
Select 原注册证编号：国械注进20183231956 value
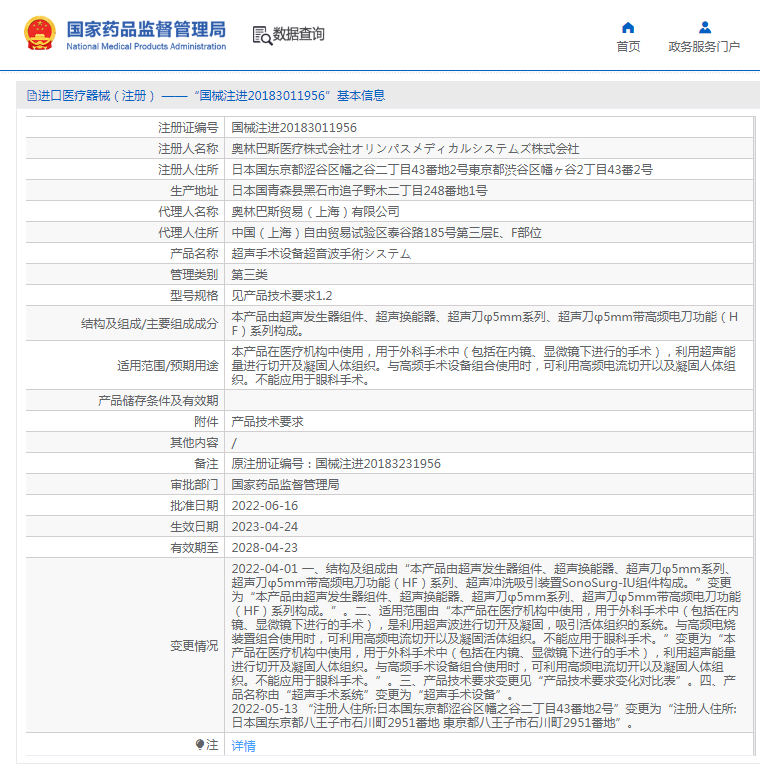[336, 464]
